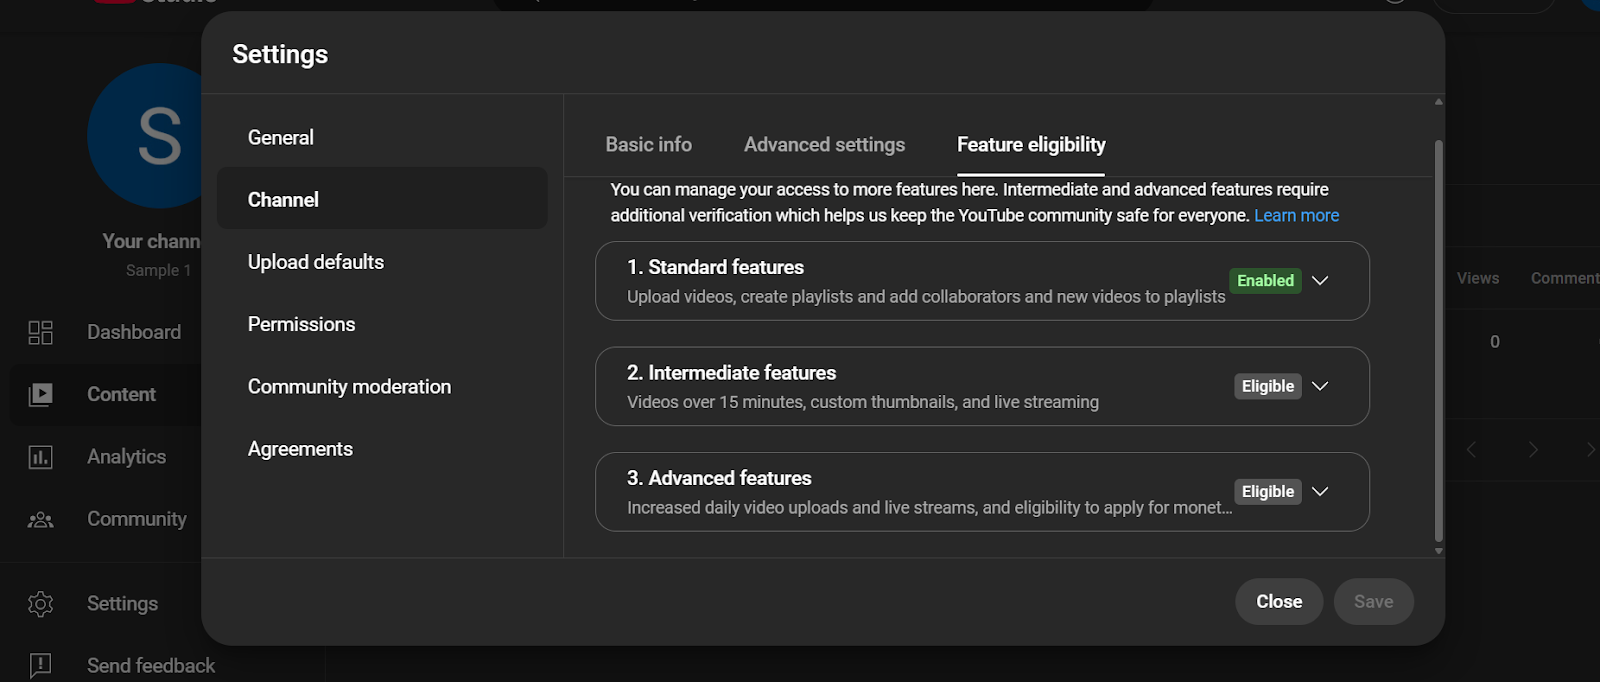Image resolution: width=1600 pixels, height=682 pixels.
Task: Go to Dashboard in the sidebar
Action: tap(134, 332)
